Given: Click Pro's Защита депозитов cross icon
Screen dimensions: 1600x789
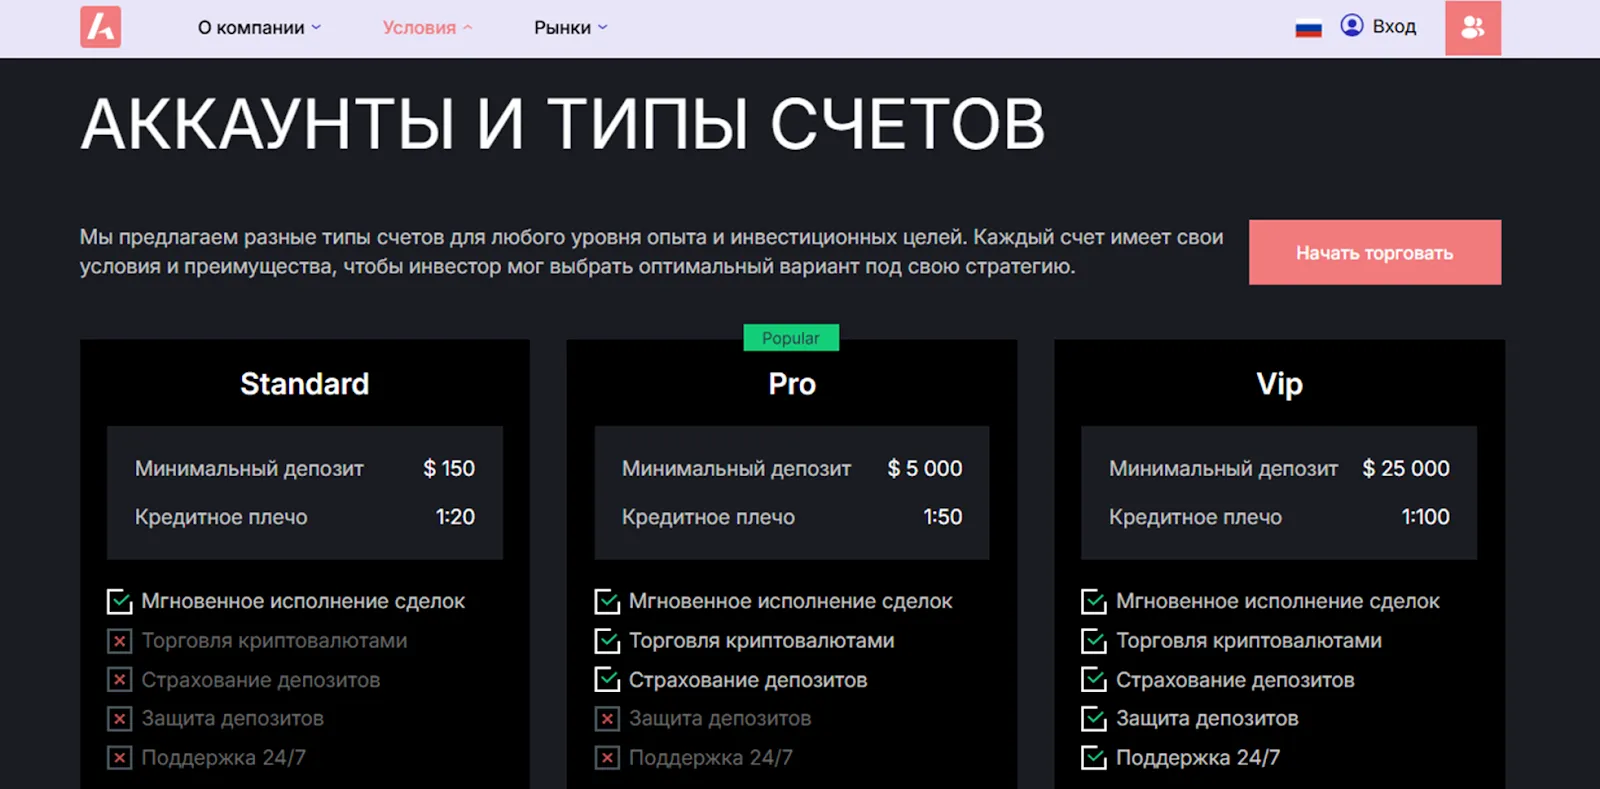Looking at the screenshot, I should coord(607,718).
